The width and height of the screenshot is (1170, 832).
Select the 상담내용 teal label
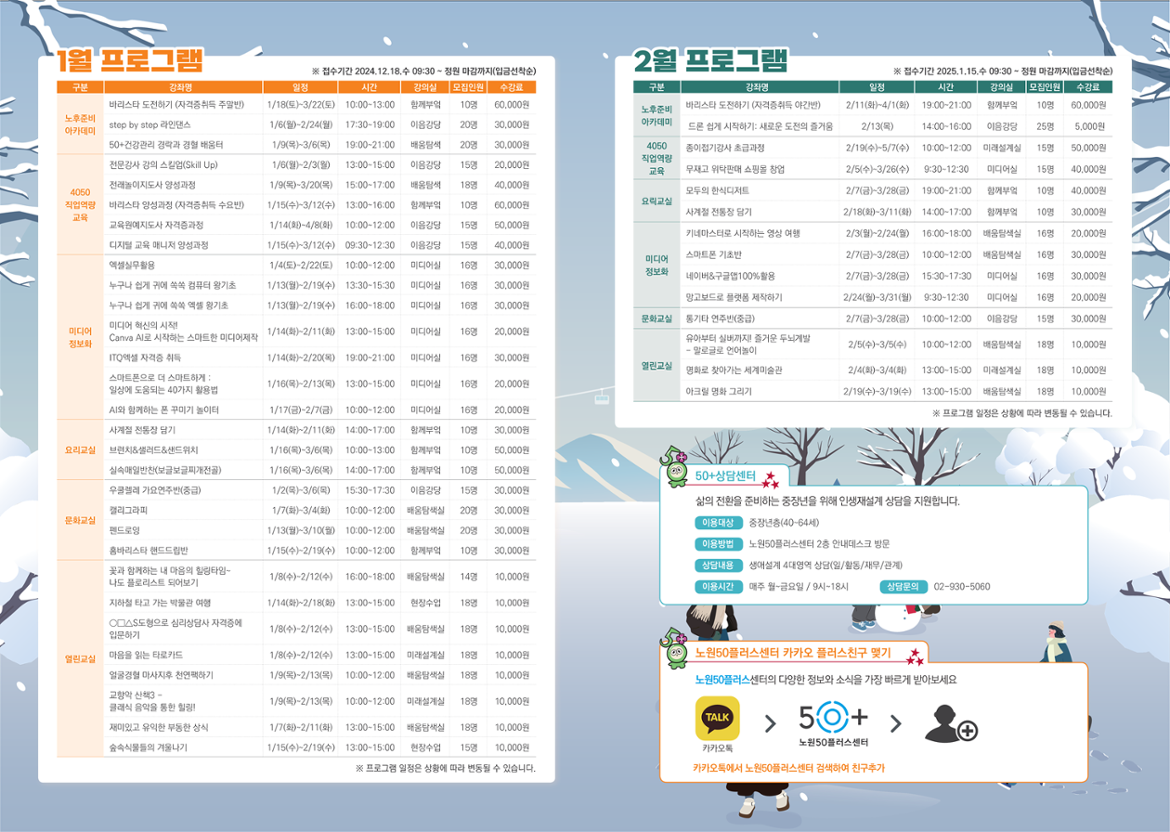pos(718,565)
